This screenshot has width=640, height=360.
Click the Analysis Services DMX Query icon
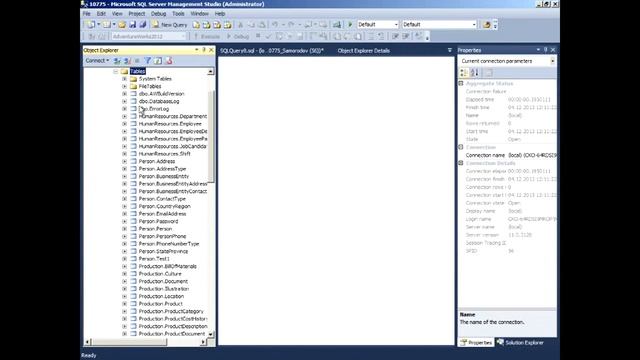coord(217,25)
